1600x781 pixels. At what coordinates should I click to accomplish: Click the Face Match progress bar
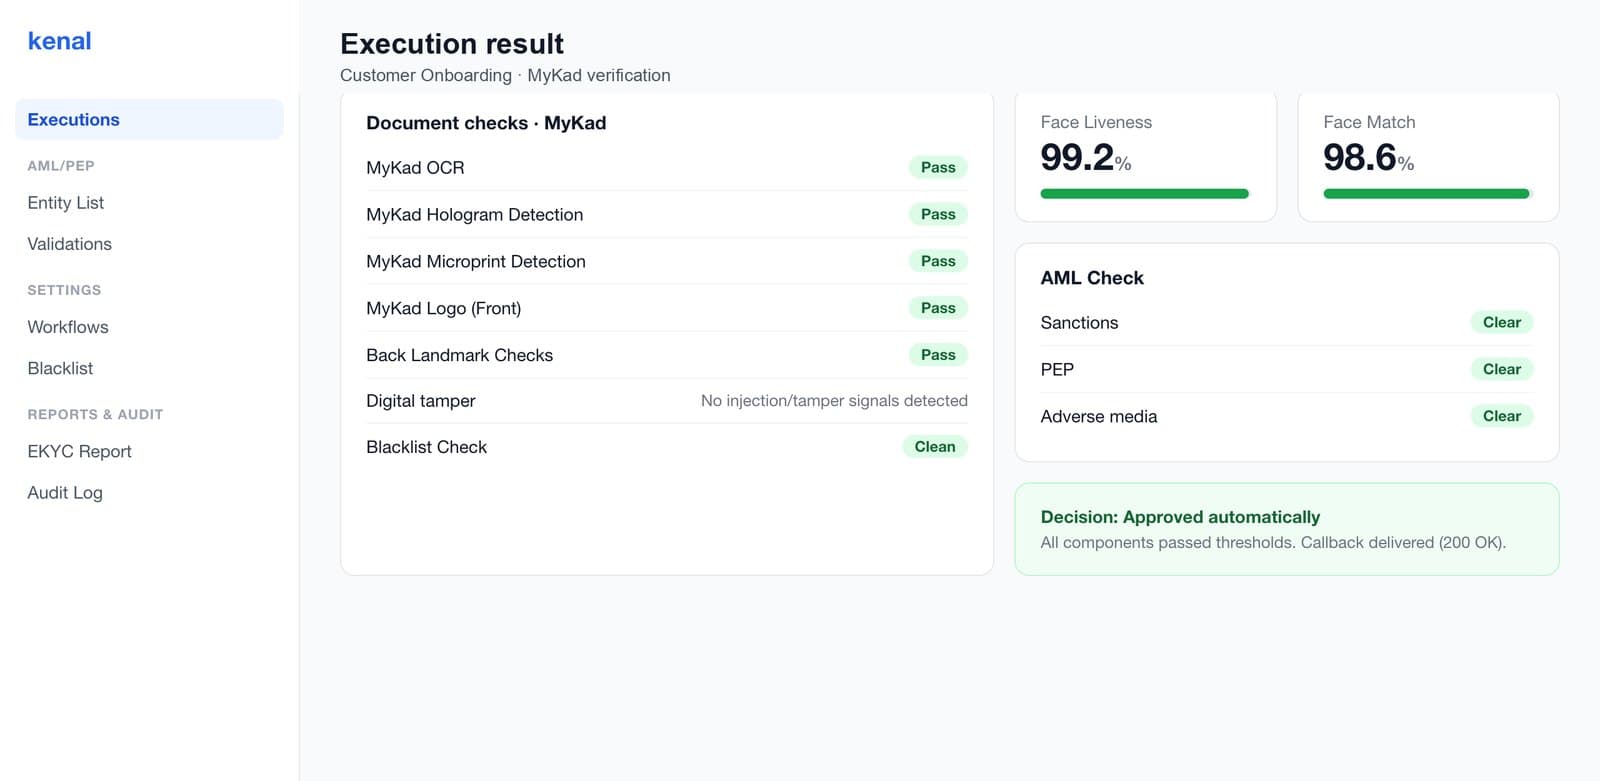[x=1428, y=194]
